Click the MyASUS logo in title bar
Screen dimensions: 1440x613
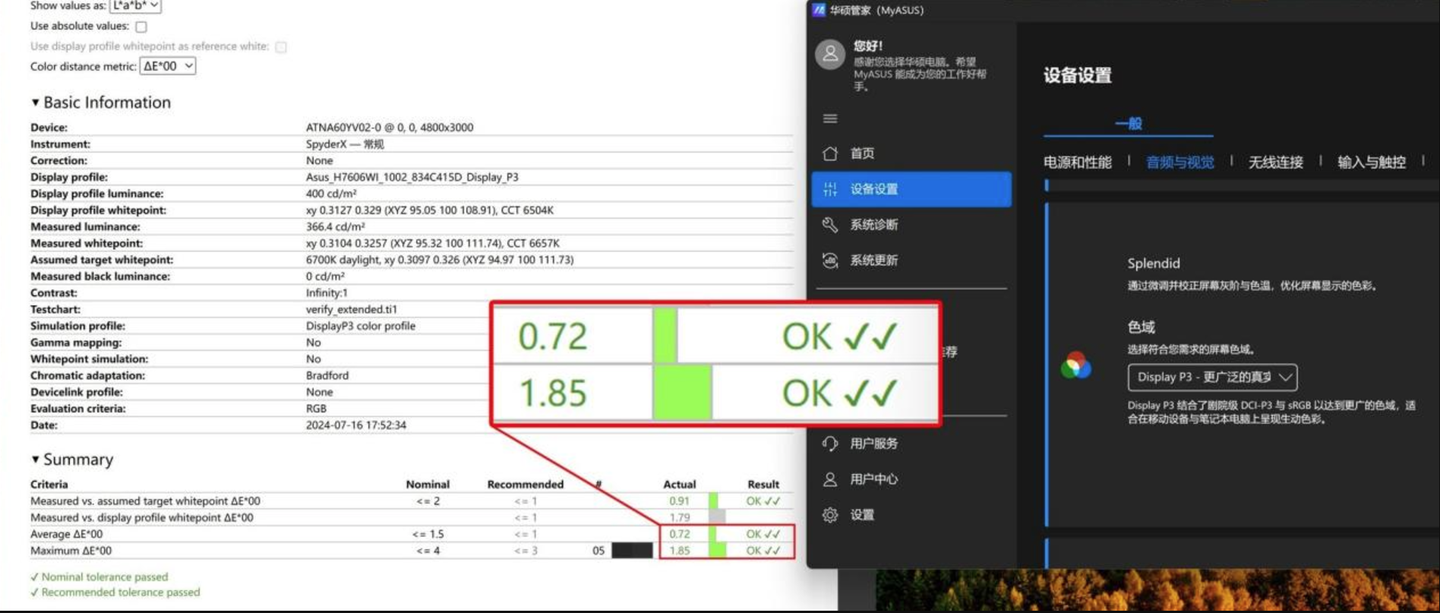pos(819,10)
